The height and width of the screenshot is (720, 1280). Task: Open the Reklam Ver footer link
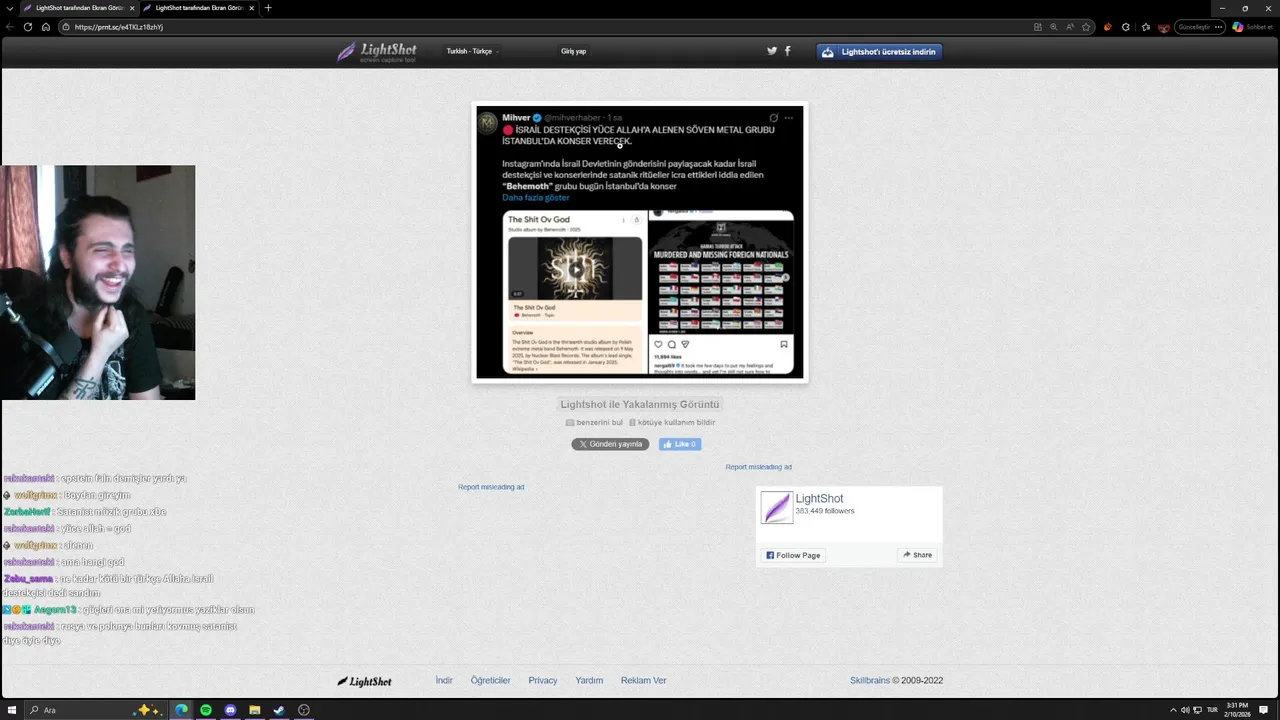(643, 680)
